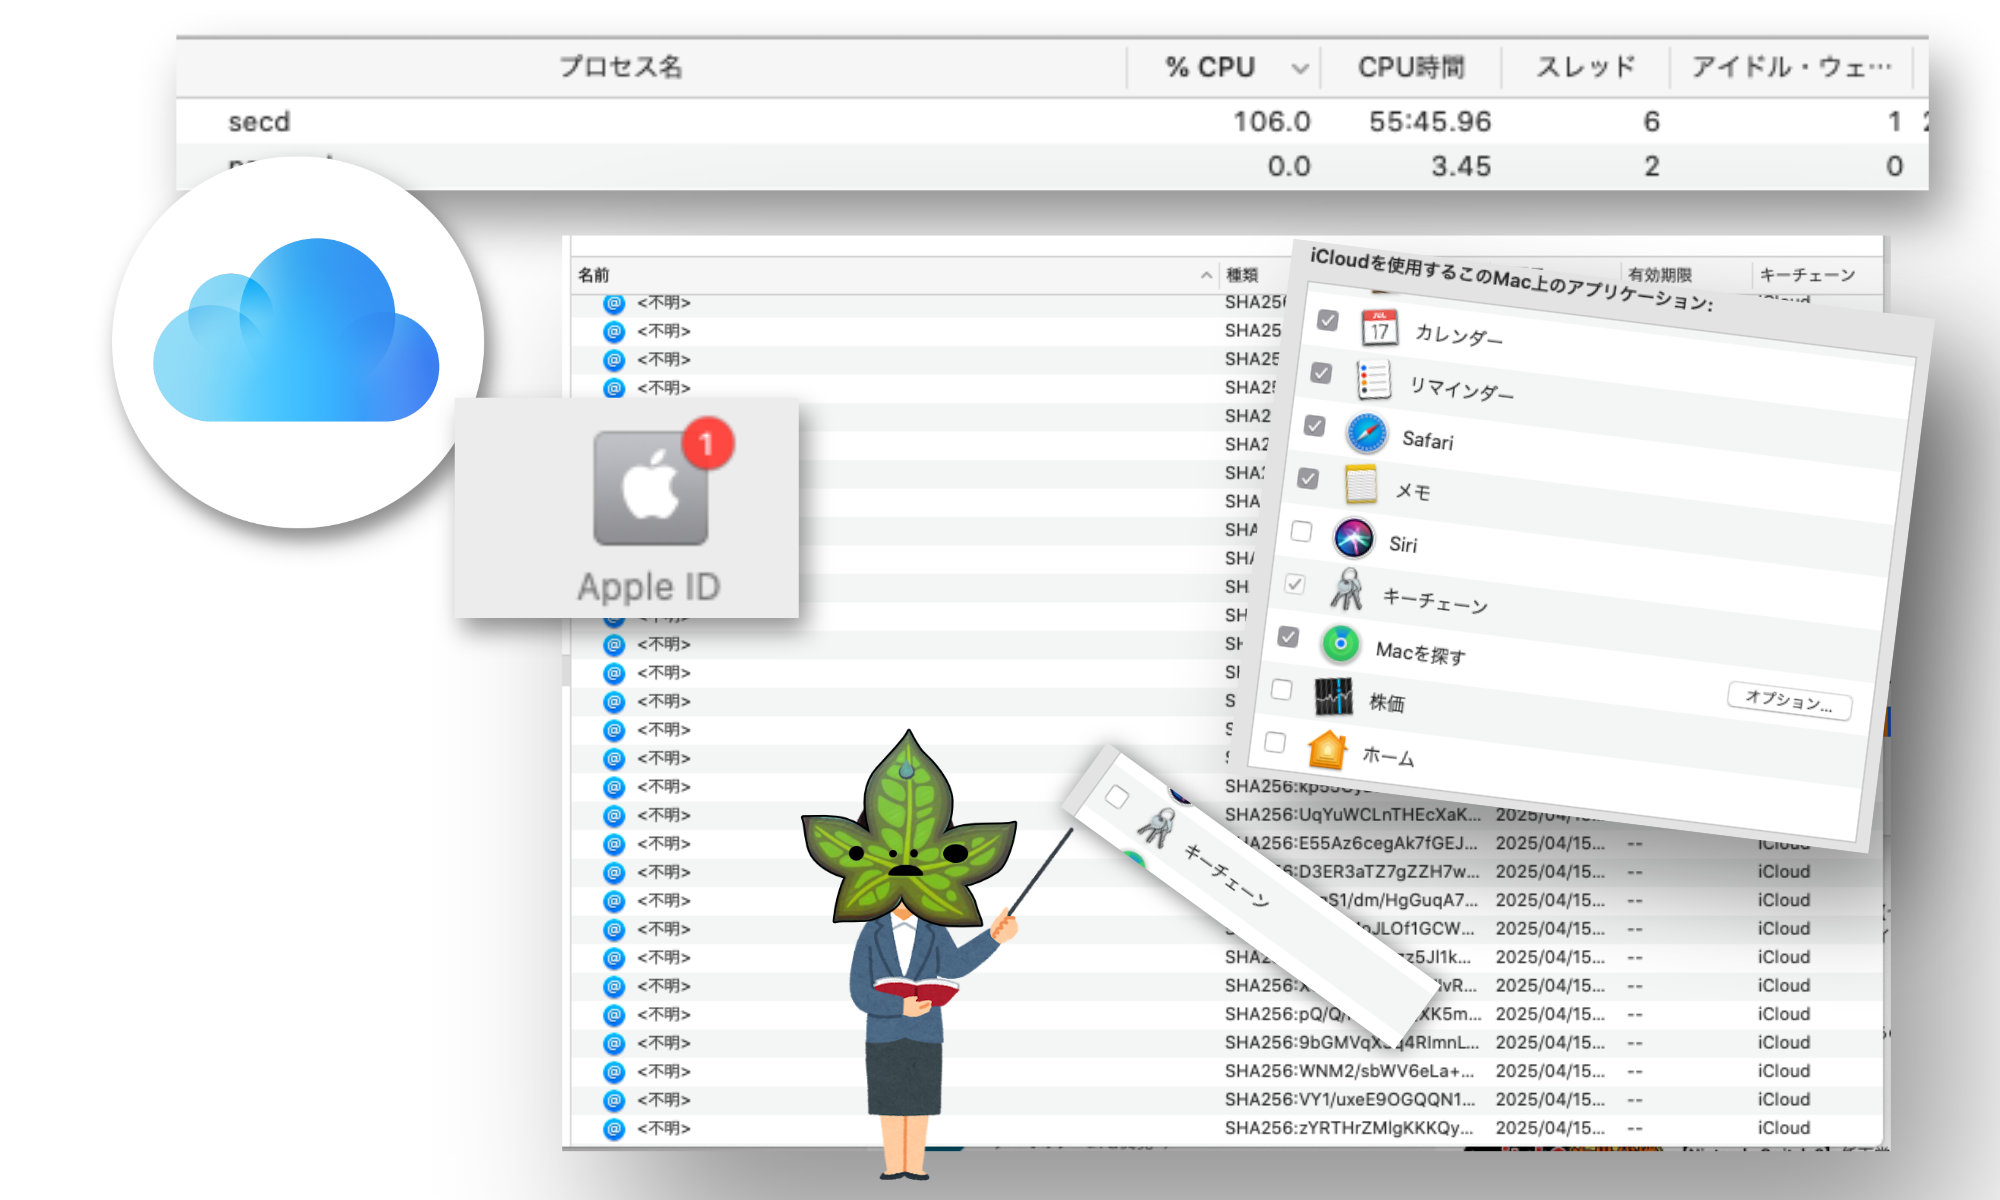Click the Calendar (カレンダー) app icon
Image resolution: width=2000 pixels, height=1200 pixels.
1380,328
